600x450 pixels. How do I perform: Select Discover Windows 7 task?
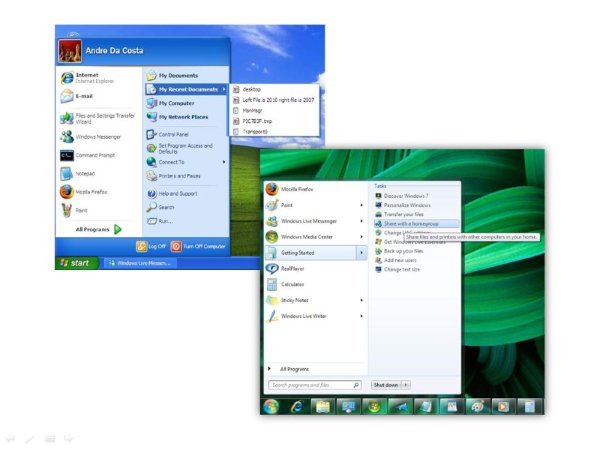(x=402, y=196)
